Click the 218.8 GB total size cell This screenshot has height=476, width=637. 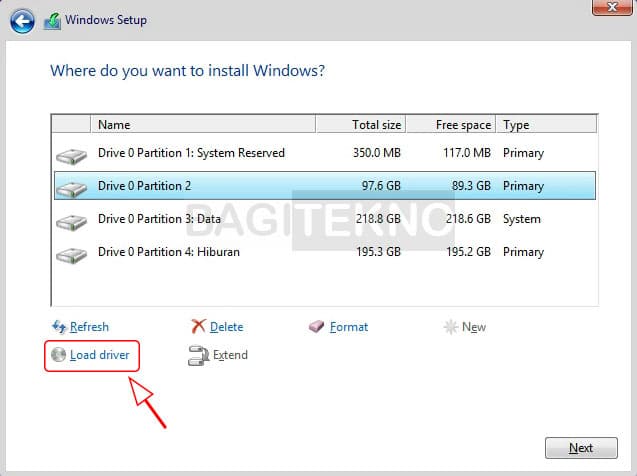(378, 219)
